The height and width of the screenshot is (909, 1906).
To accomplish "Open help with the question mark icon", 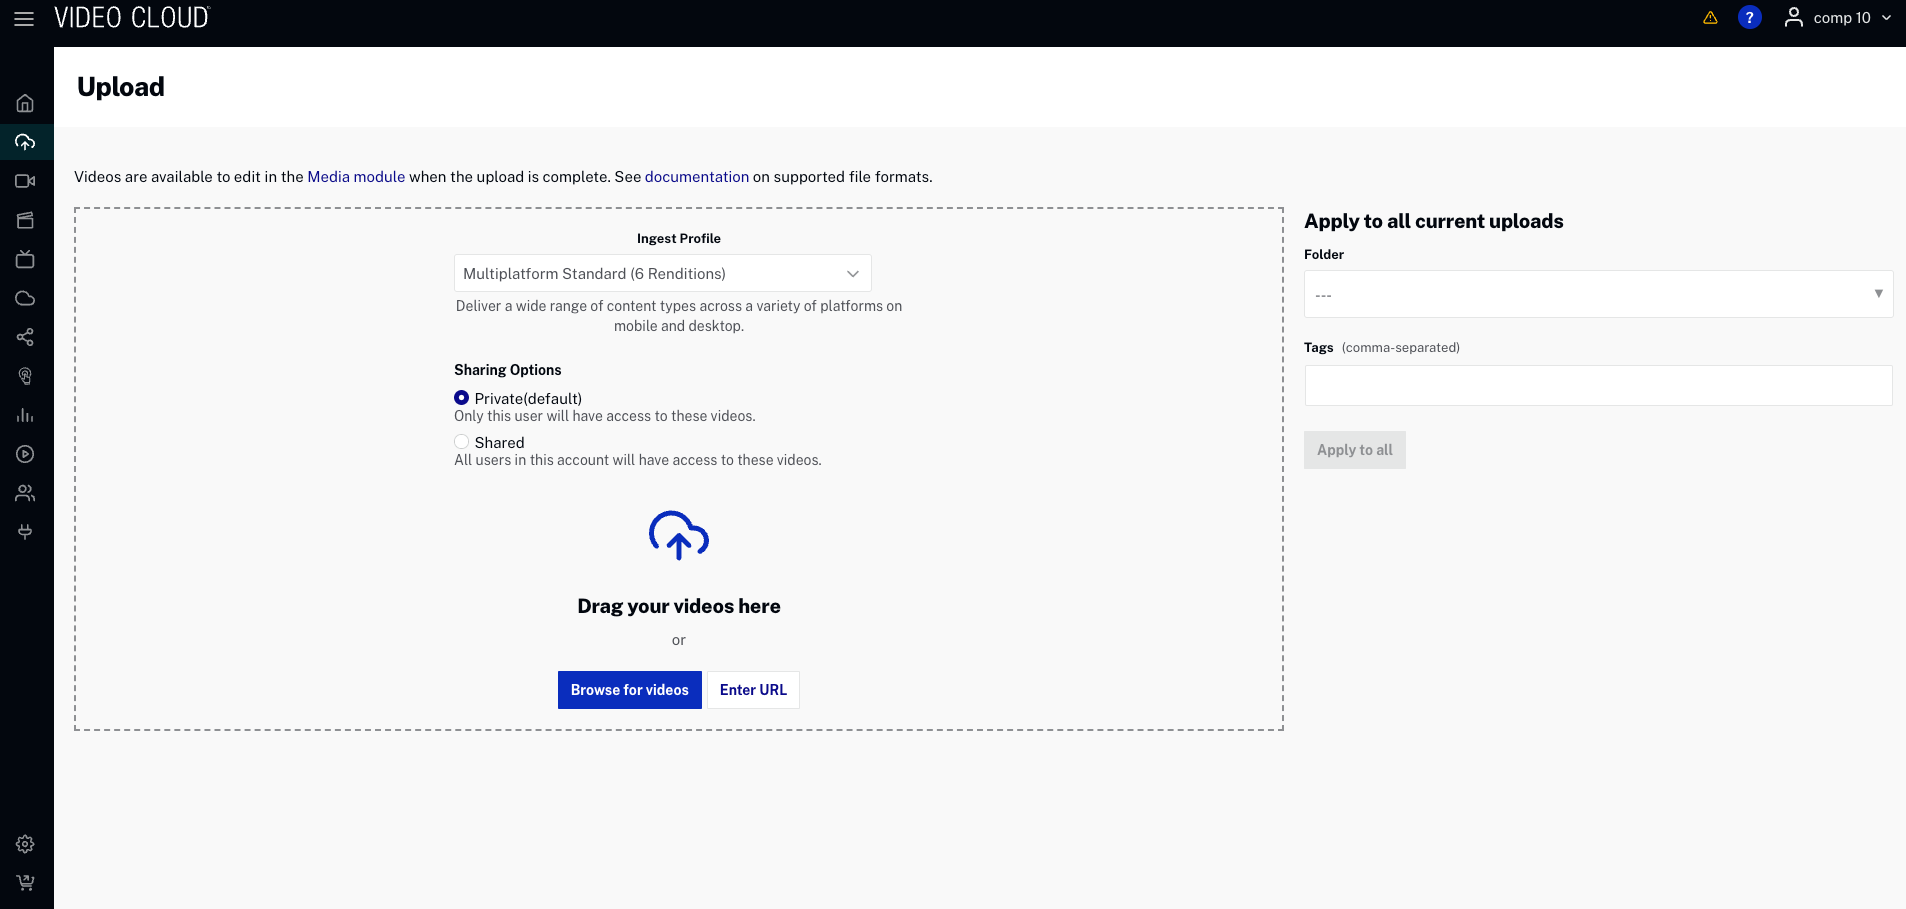I will (x=1749, y=18).
